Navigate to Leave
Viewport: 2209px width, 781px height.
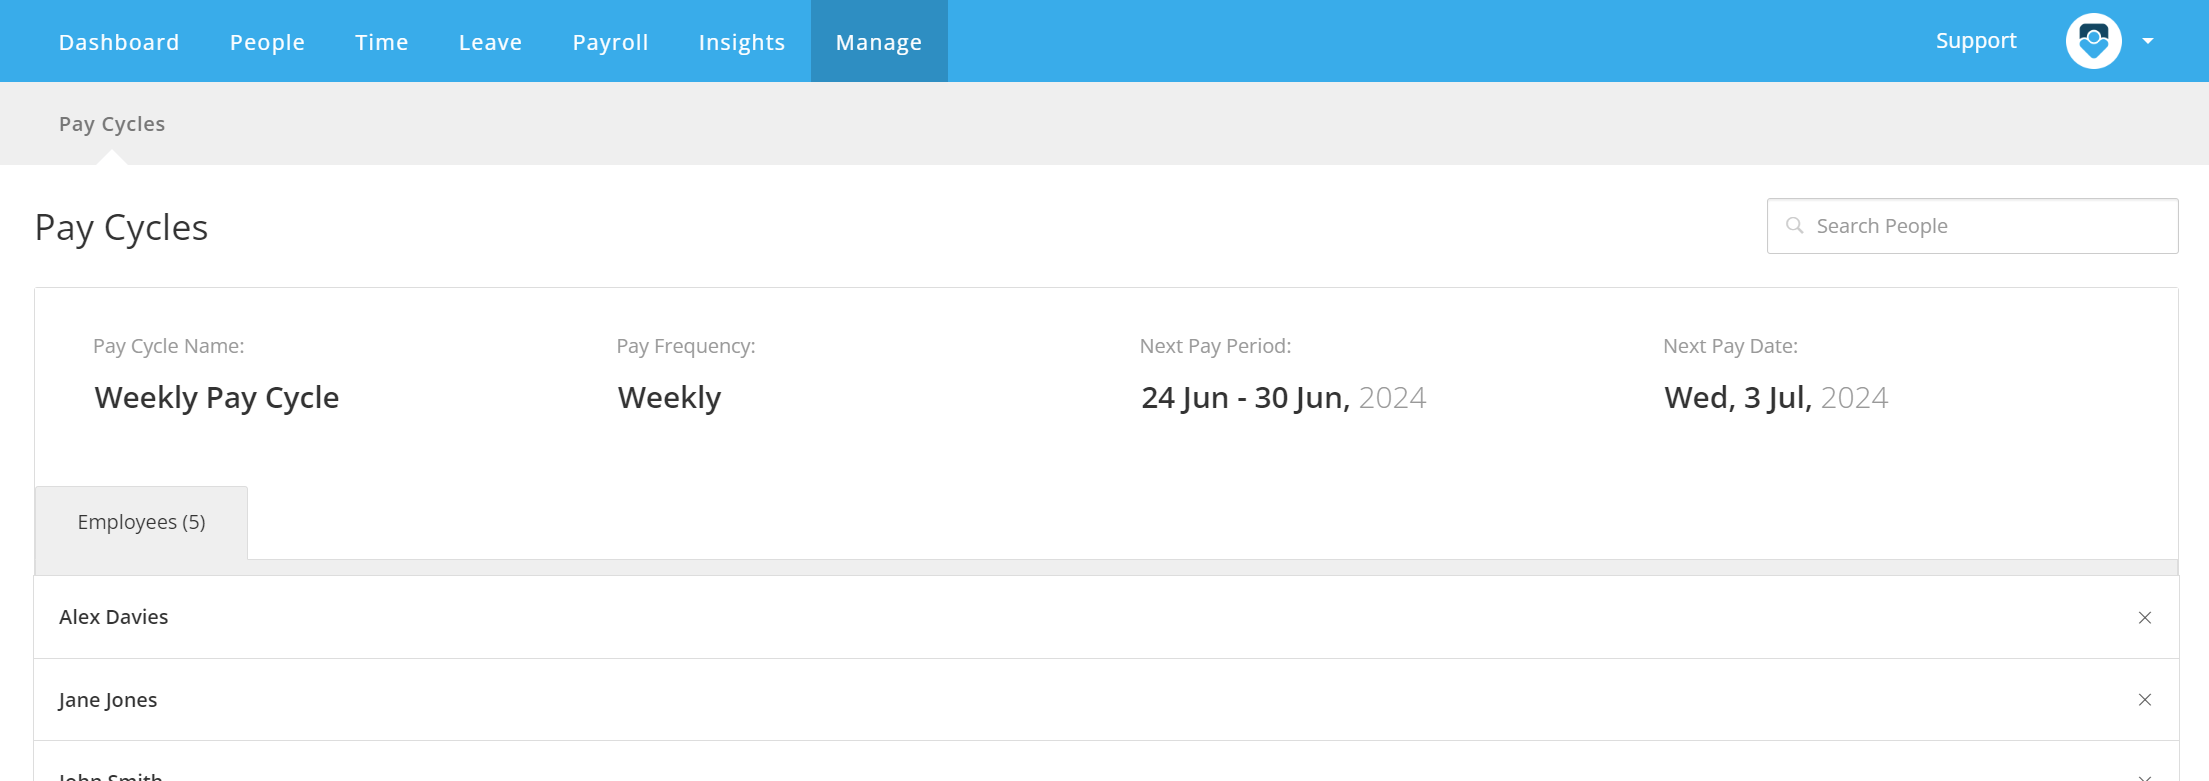(x=490, y=42)
